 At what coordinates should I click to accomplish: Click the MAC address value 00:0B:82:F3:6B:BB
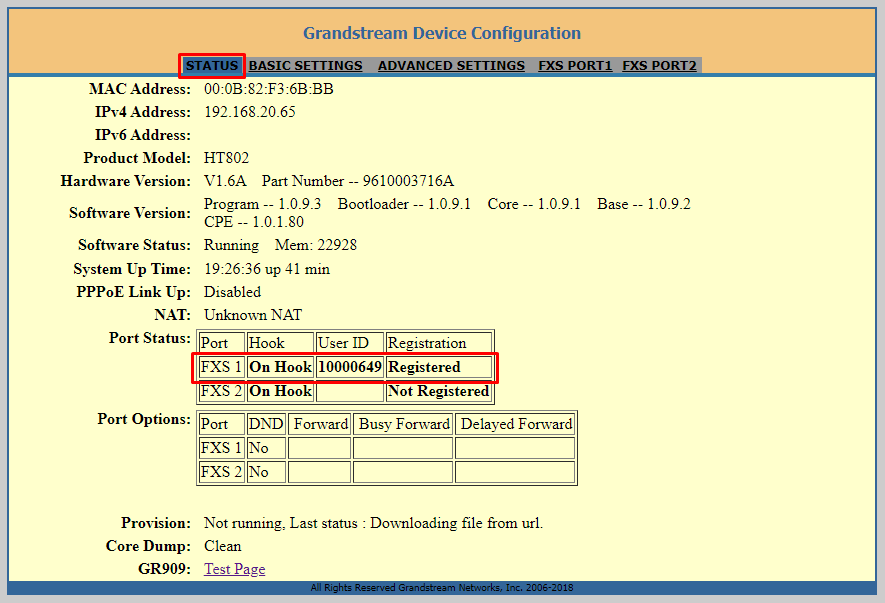click(x=269, y=89)
